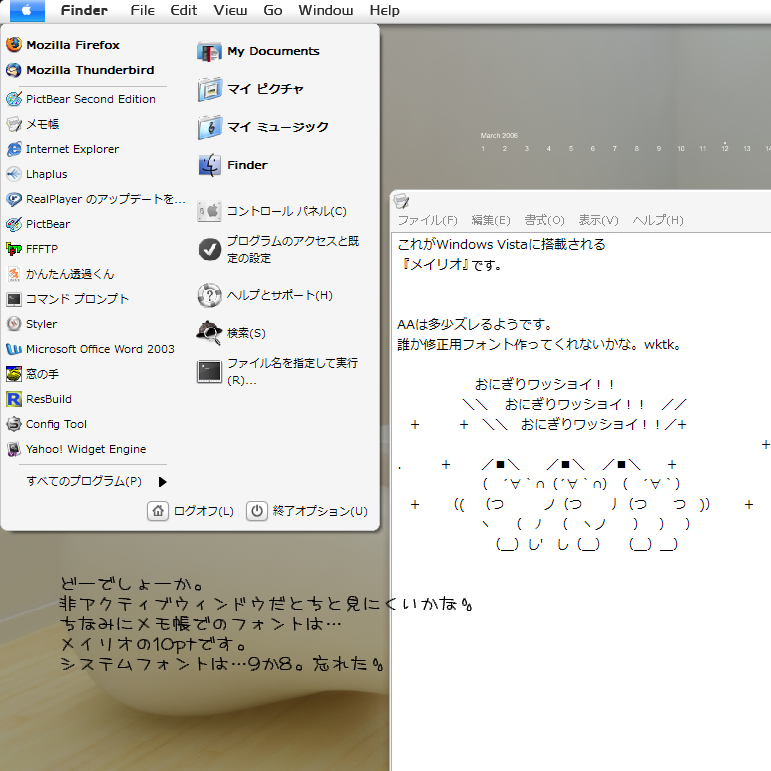Viewport: 771px width, 771px height.
Task: Open PictBear Second Edition
Action: (x=81, y=99)
